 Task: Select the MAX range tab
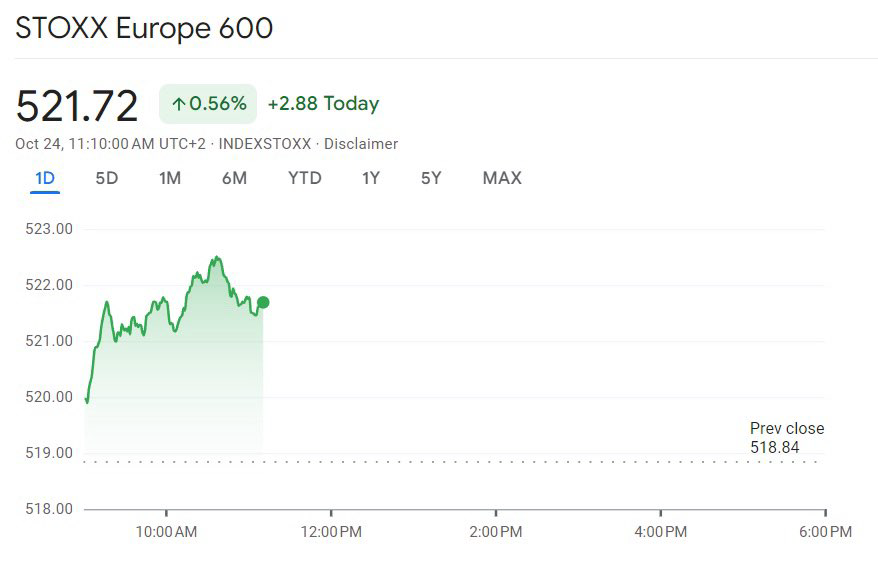pos(502,178)
